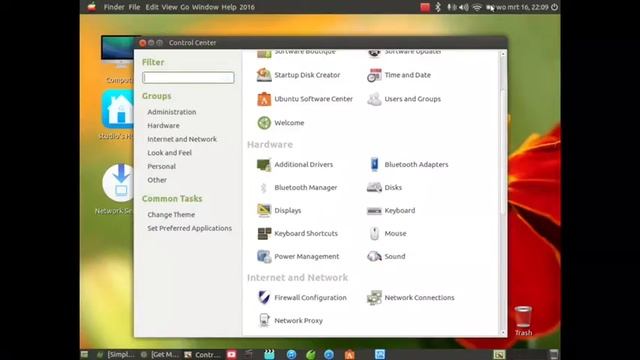Screen dimensions: 640x360
Task: Open the Finder menu
Action: click(114, 7)
